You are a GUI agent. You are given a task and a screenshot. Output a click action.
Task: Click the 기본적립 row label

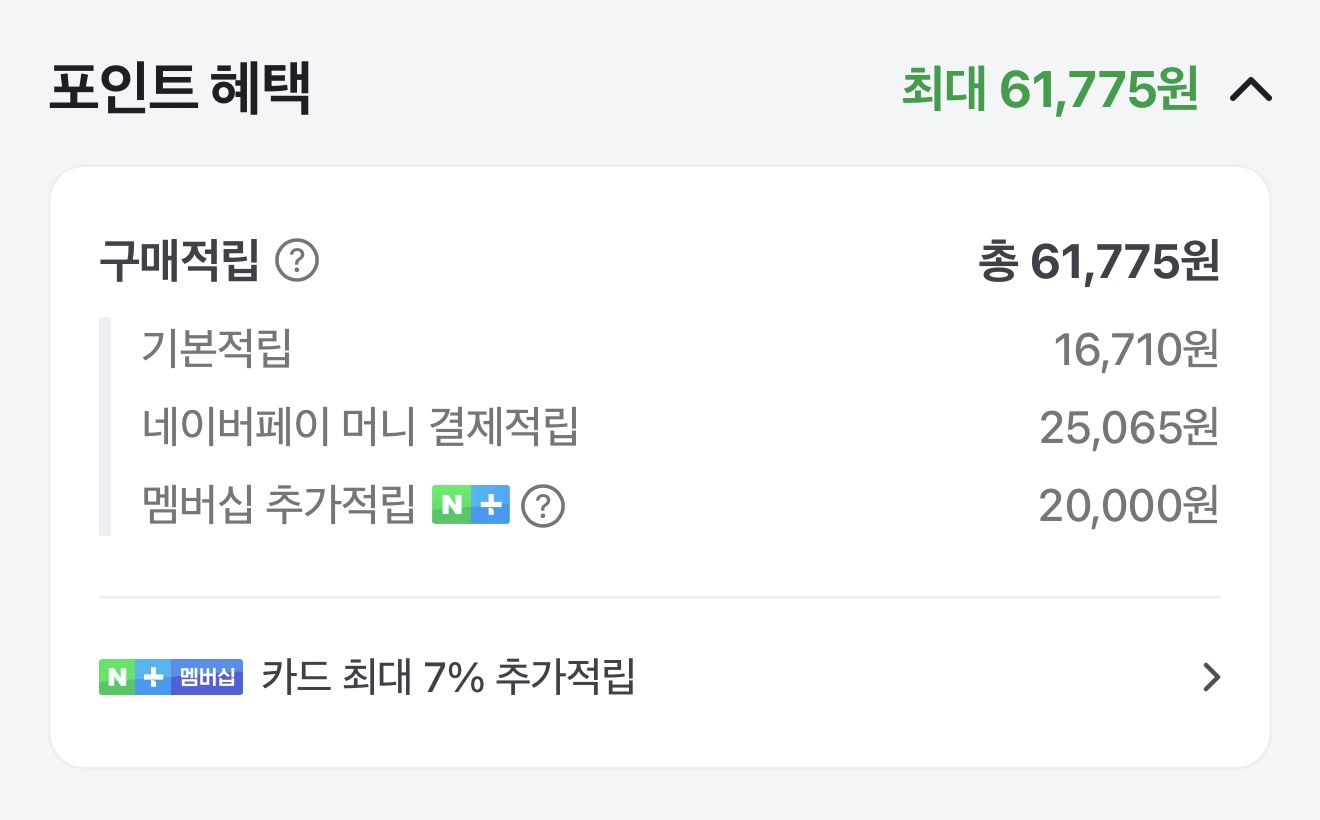[217, 349]
